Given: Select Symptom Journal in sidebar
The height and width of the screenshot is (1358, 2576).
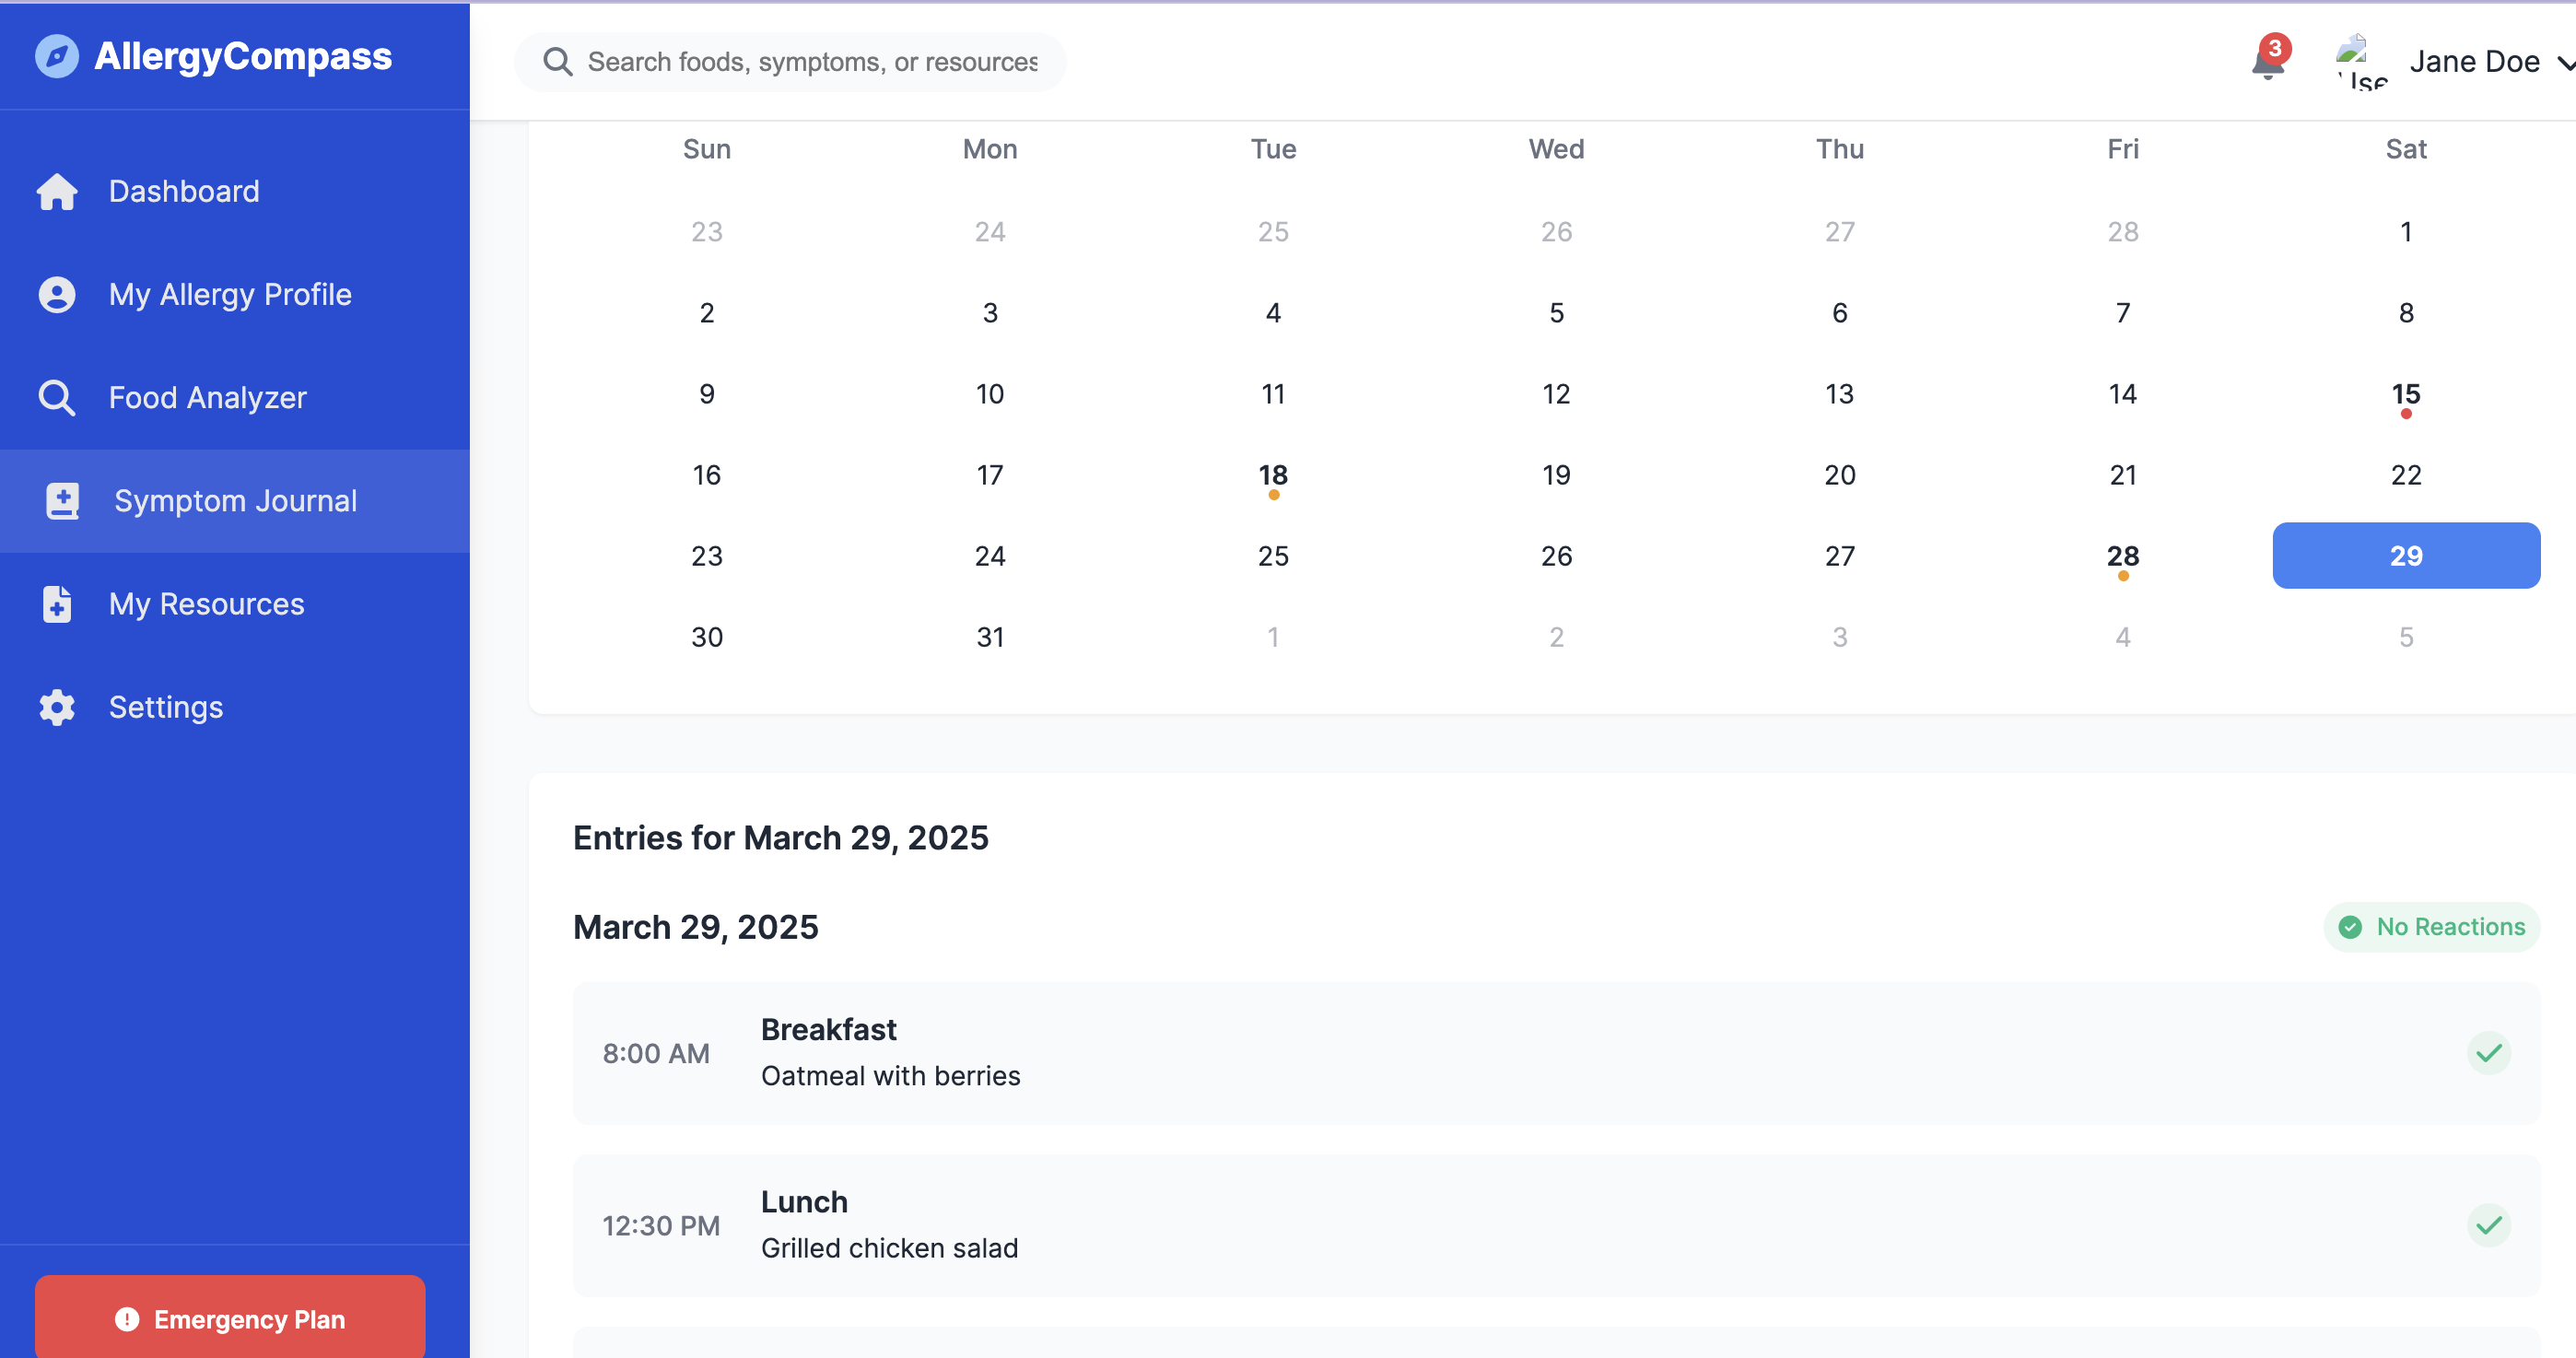Looking at the screenshot, I should tap(235, 501).
